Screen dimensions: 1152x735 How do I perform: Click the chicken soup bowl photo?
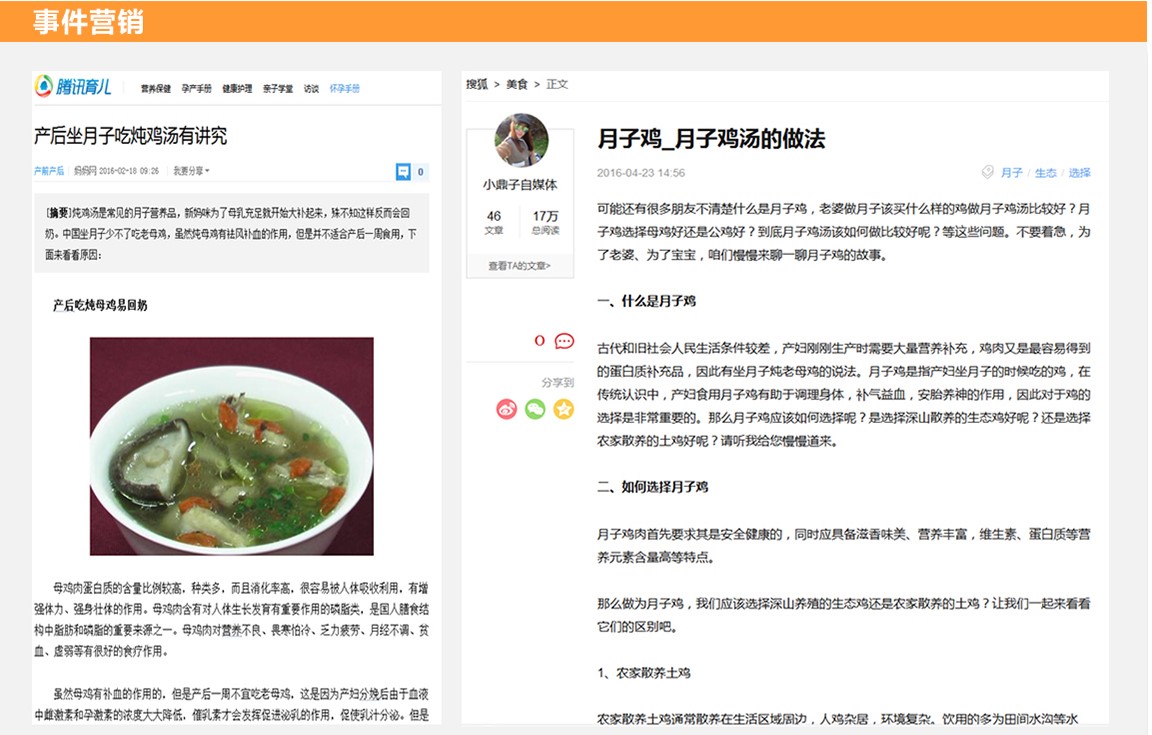231,446
